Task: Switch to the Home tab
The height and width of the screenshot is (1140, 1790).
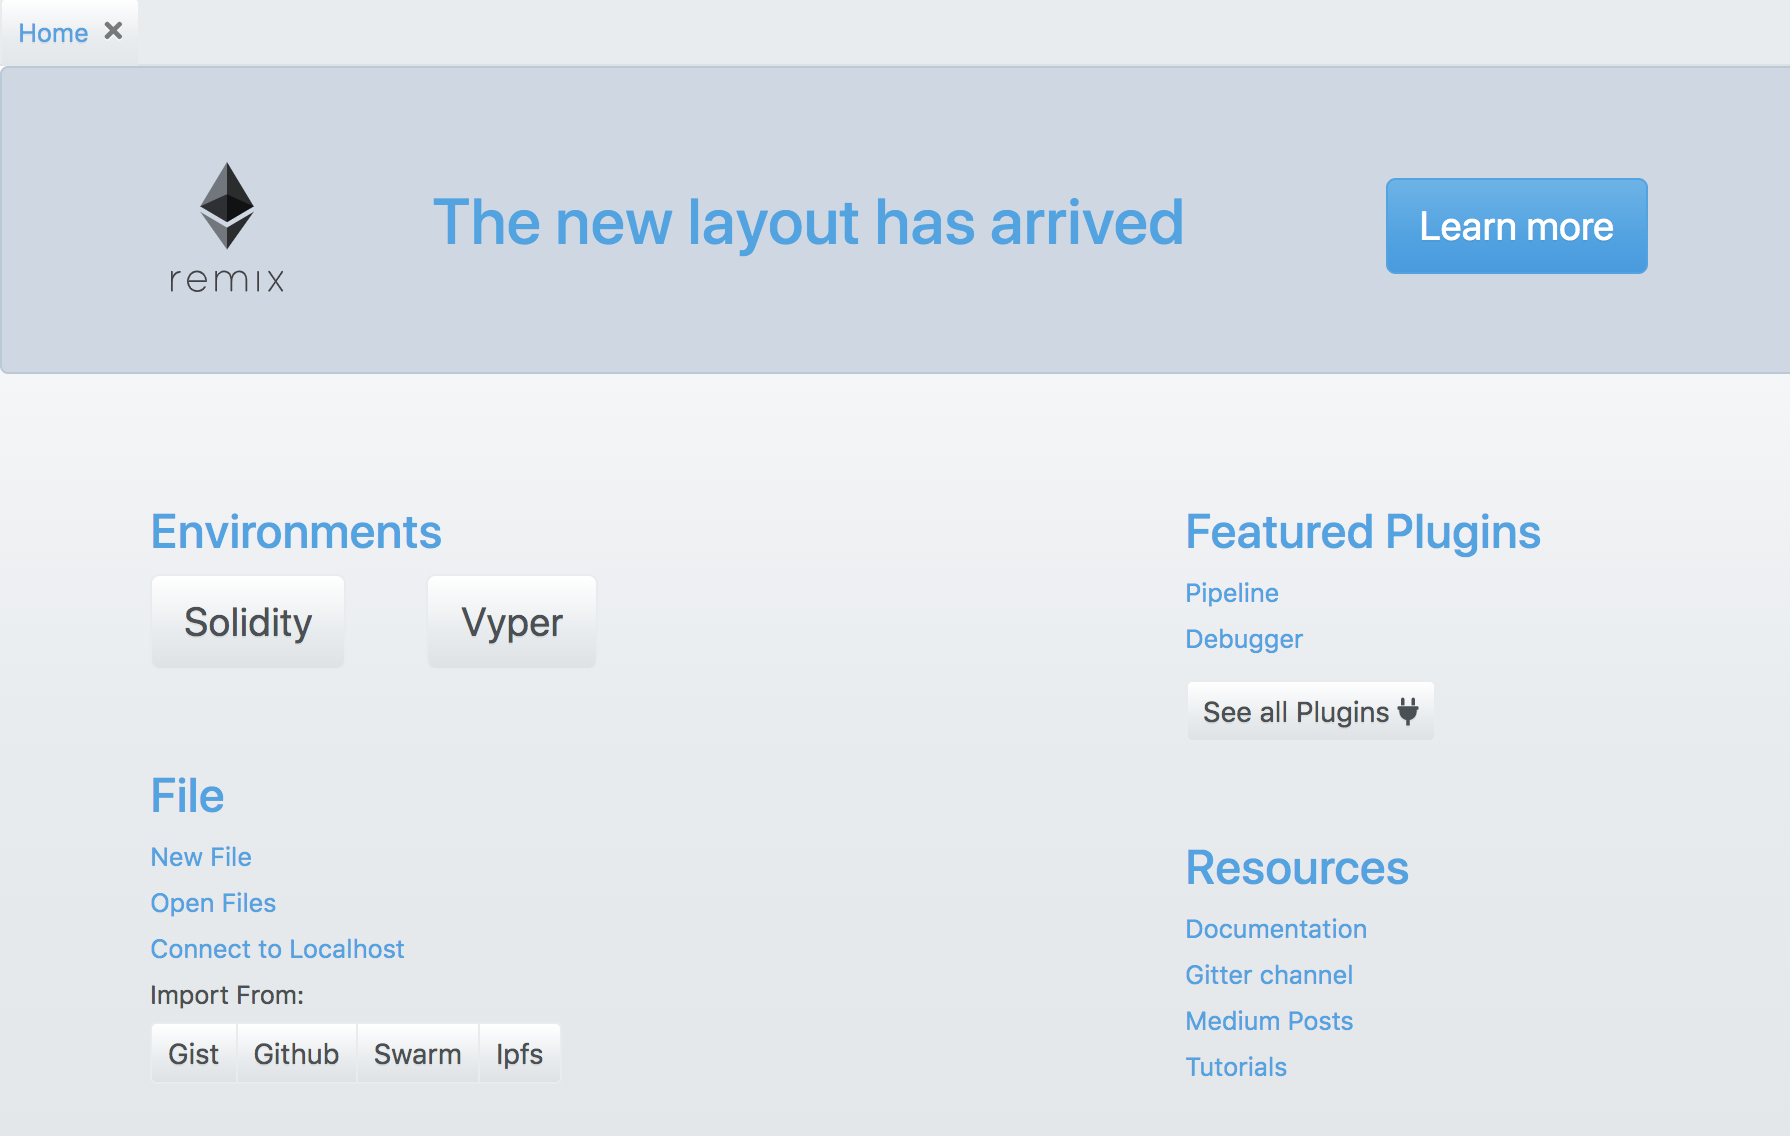Action: pyautogui.click(x=53, y=33)
